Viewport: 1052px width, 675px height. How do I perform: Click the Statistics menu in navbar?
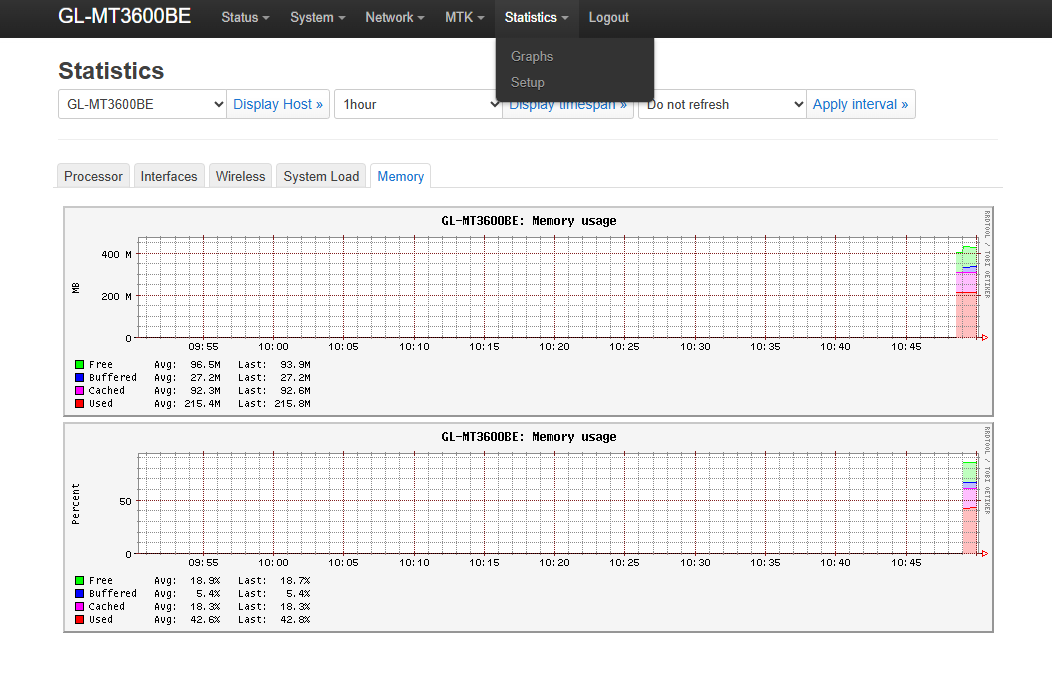536,18
